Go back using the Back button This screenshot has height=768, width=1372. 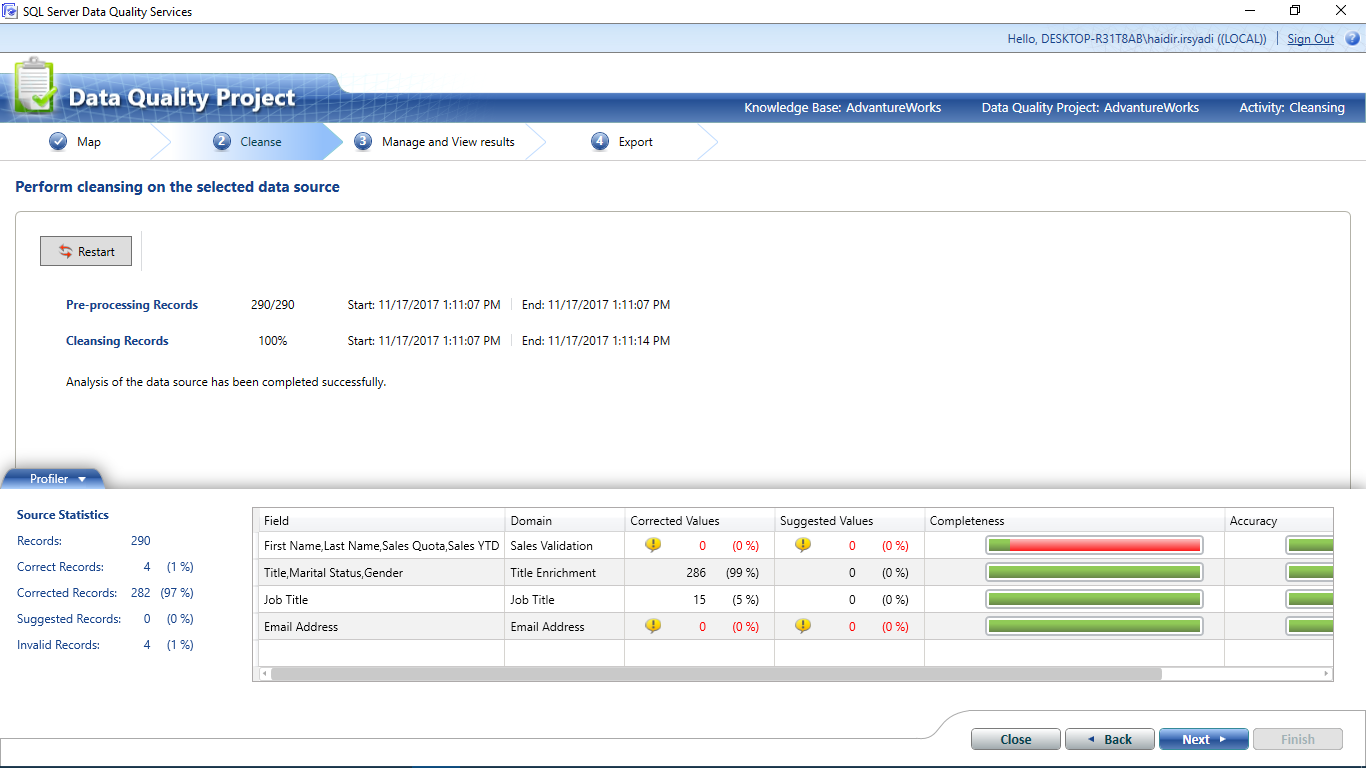(x=1109, y=738)
